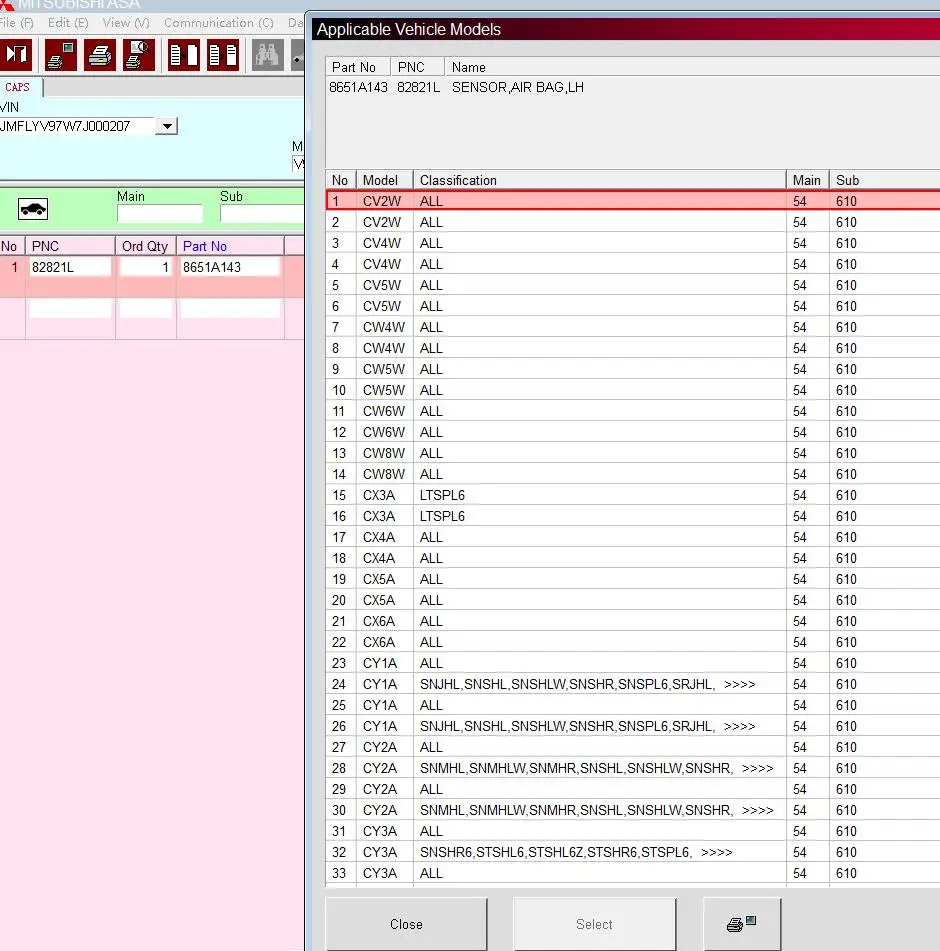
Task: Click the printer icon button in the dialog
Action: point(742,924)
